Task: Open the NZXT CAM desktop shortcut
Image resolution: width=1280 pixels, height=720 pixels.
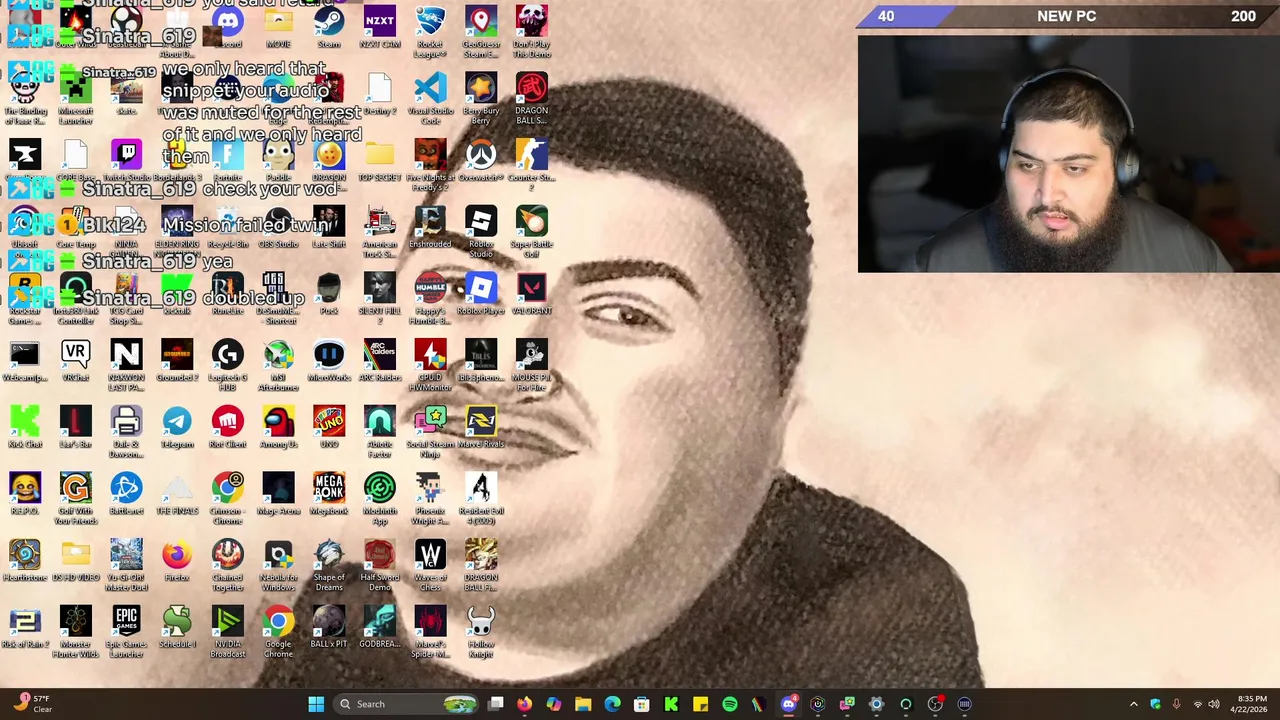Action: point(379,27)
